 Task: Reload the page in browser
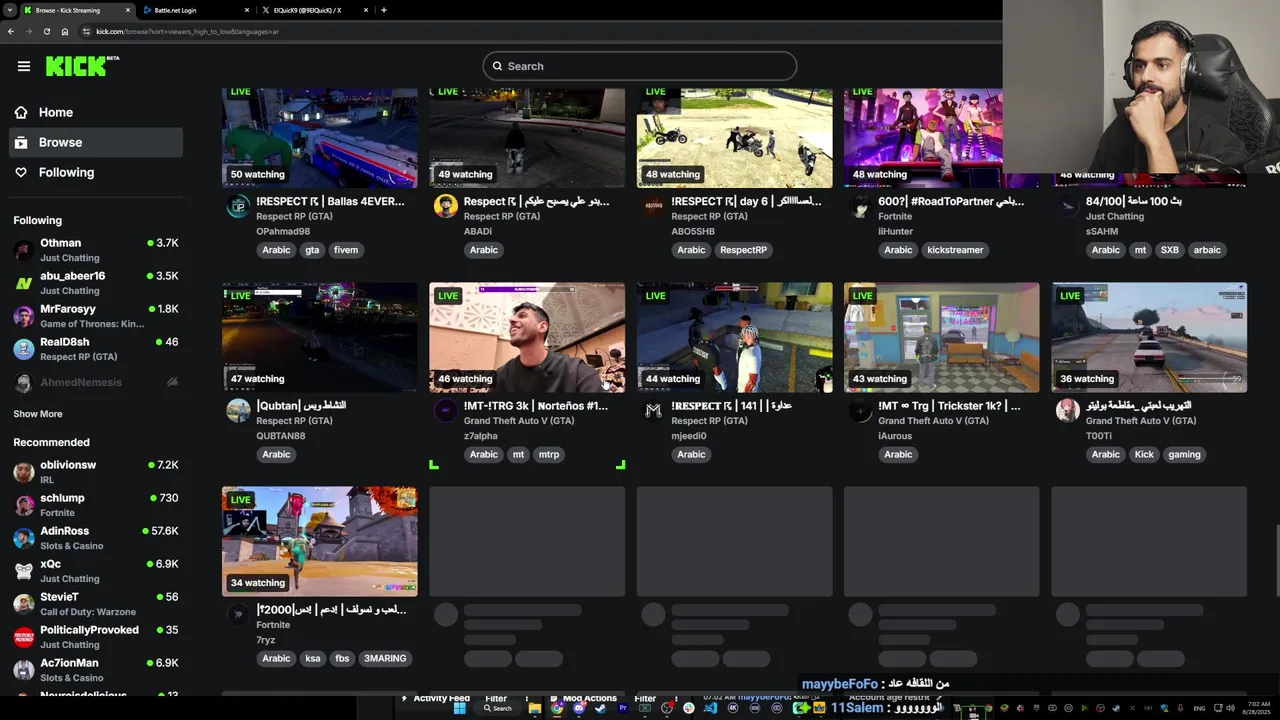(46, 31)
